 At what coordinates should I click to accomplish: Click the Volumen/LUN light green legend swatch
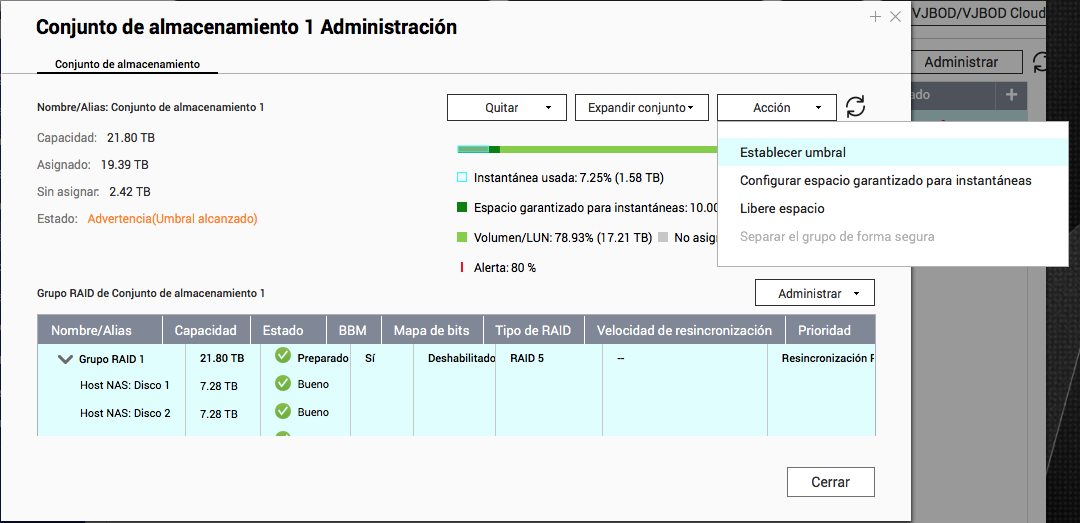(462, 238)
